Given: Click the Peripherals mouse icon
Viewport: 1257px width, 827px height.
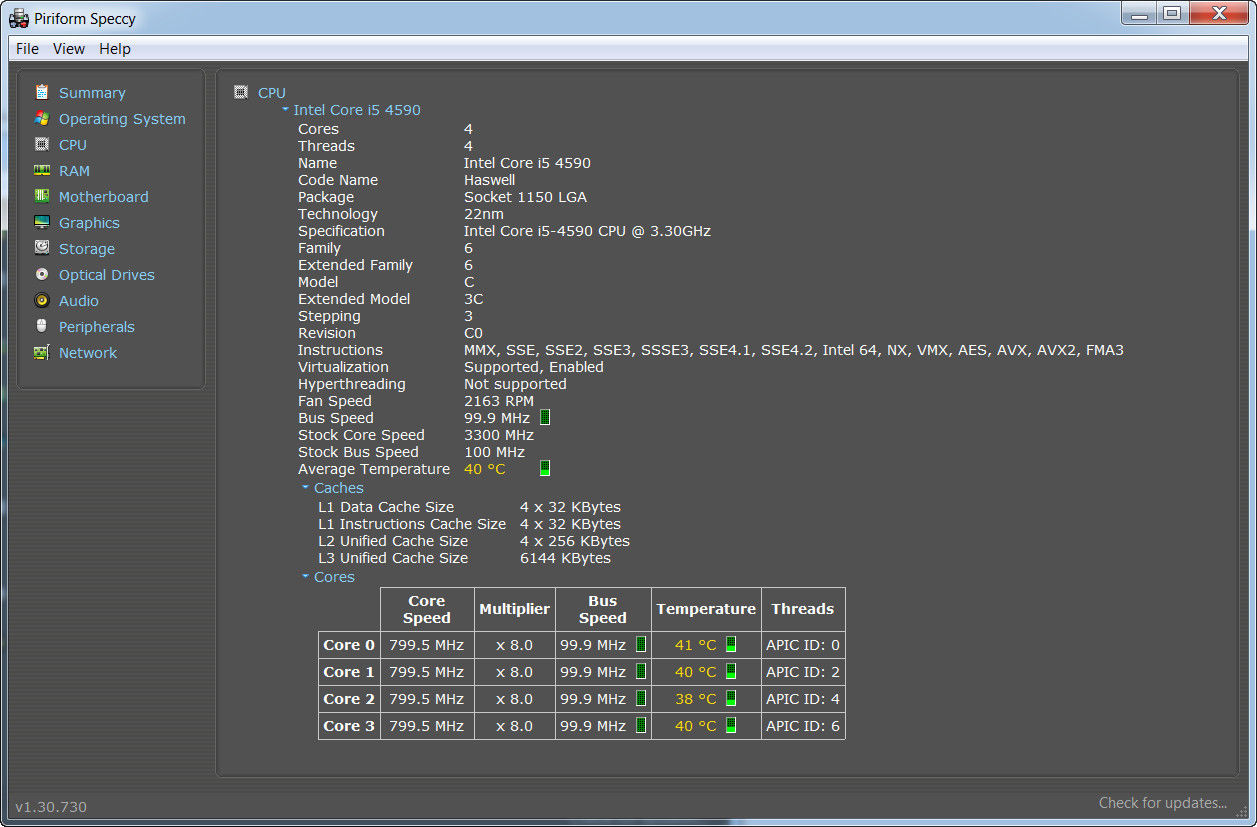Looking at the screenshot, I should tap(41, 326).
